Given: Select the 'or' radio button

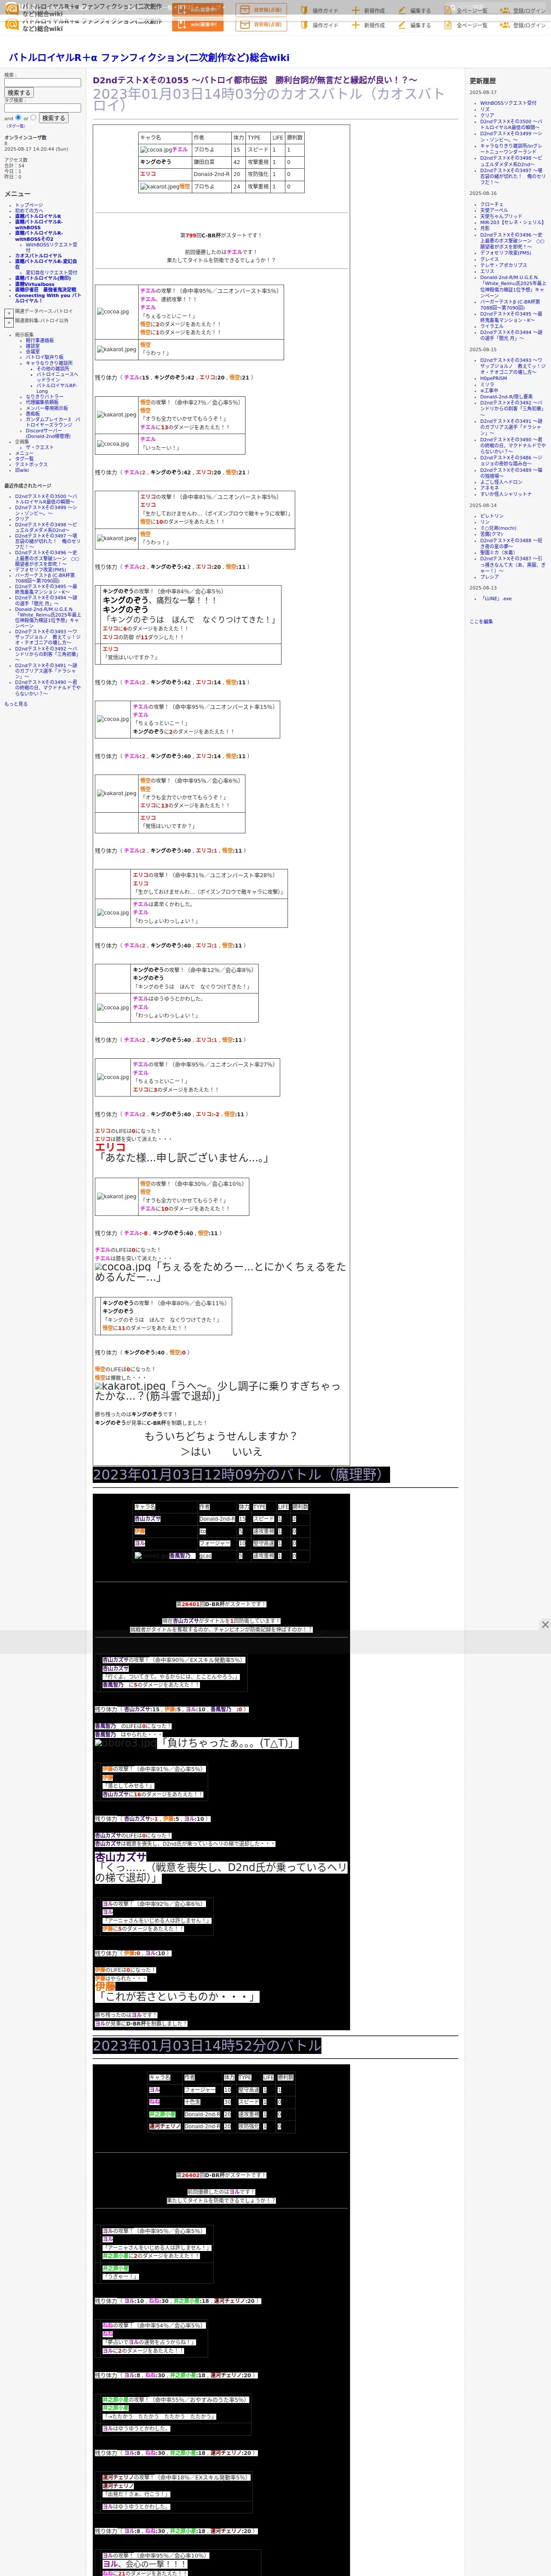Looking at the screenshot, I should pyautogui.click(x=32, y=118).
